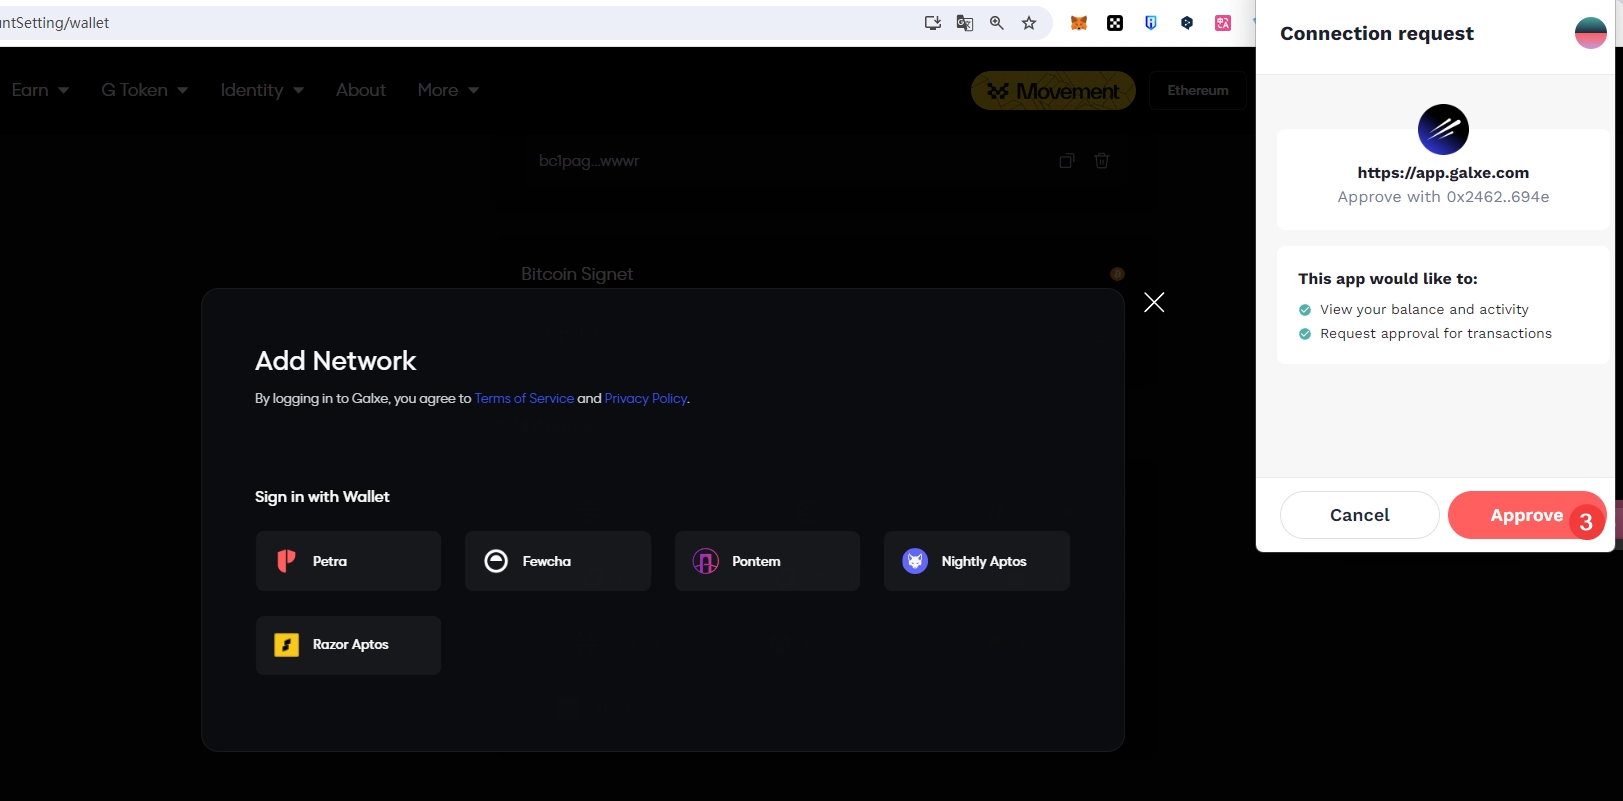Click the trash icon next to bc1pag address
This screenshot has width=1623, height=801.
coord(1101,161)
